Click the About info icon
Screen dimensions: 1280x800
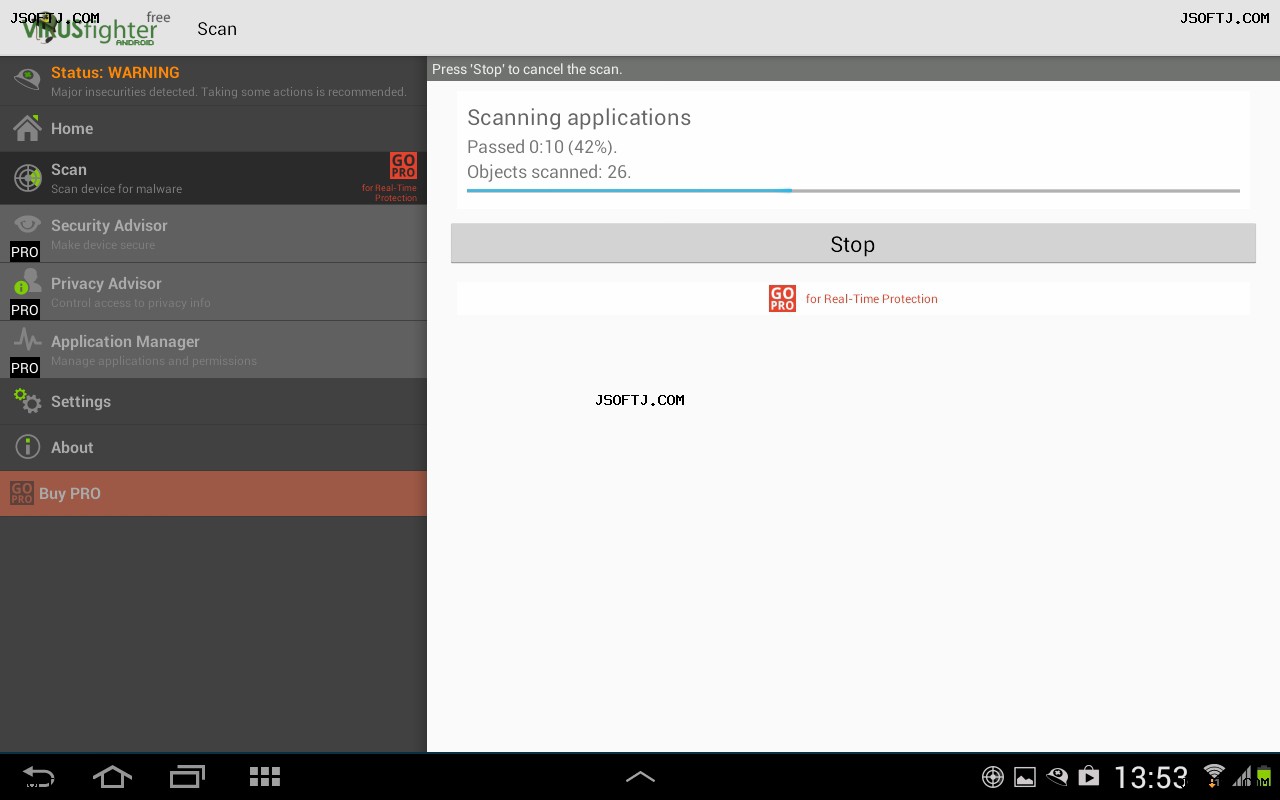(x=27, y=447)
